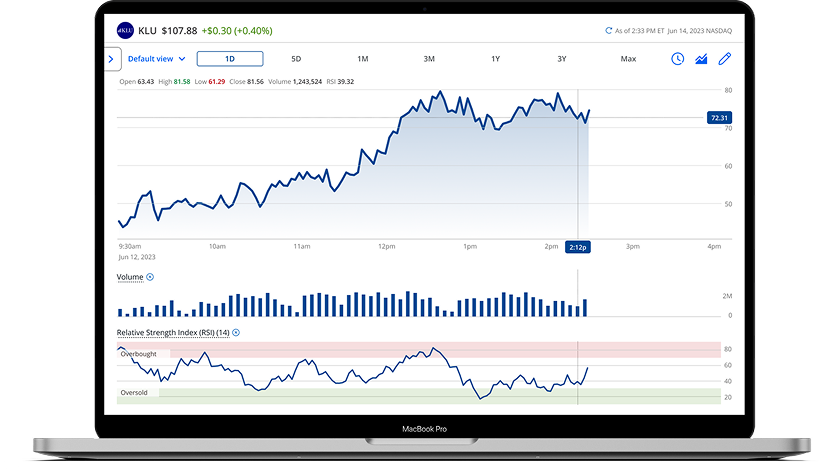The height and width of the screenshot is (473, 840).
Task: Select the 1Y time range
Action: (x=495, y=59)
